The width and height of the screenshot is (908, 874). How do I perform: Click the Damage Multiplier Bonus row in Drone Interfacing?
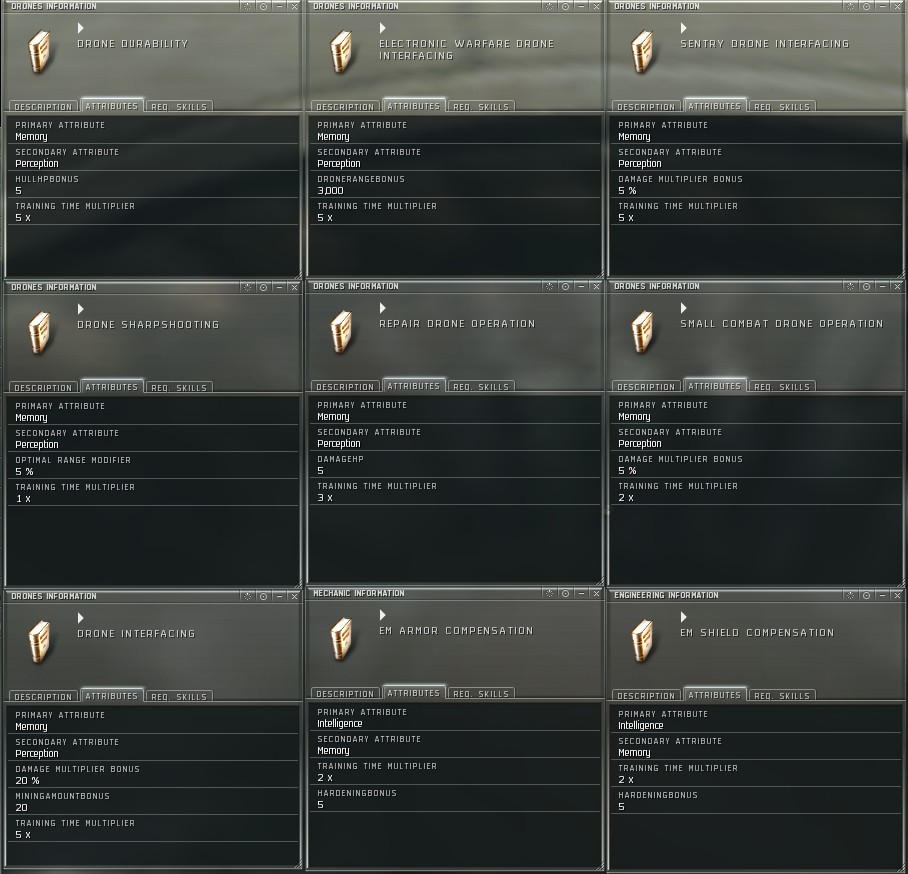(x=152, y=775)
